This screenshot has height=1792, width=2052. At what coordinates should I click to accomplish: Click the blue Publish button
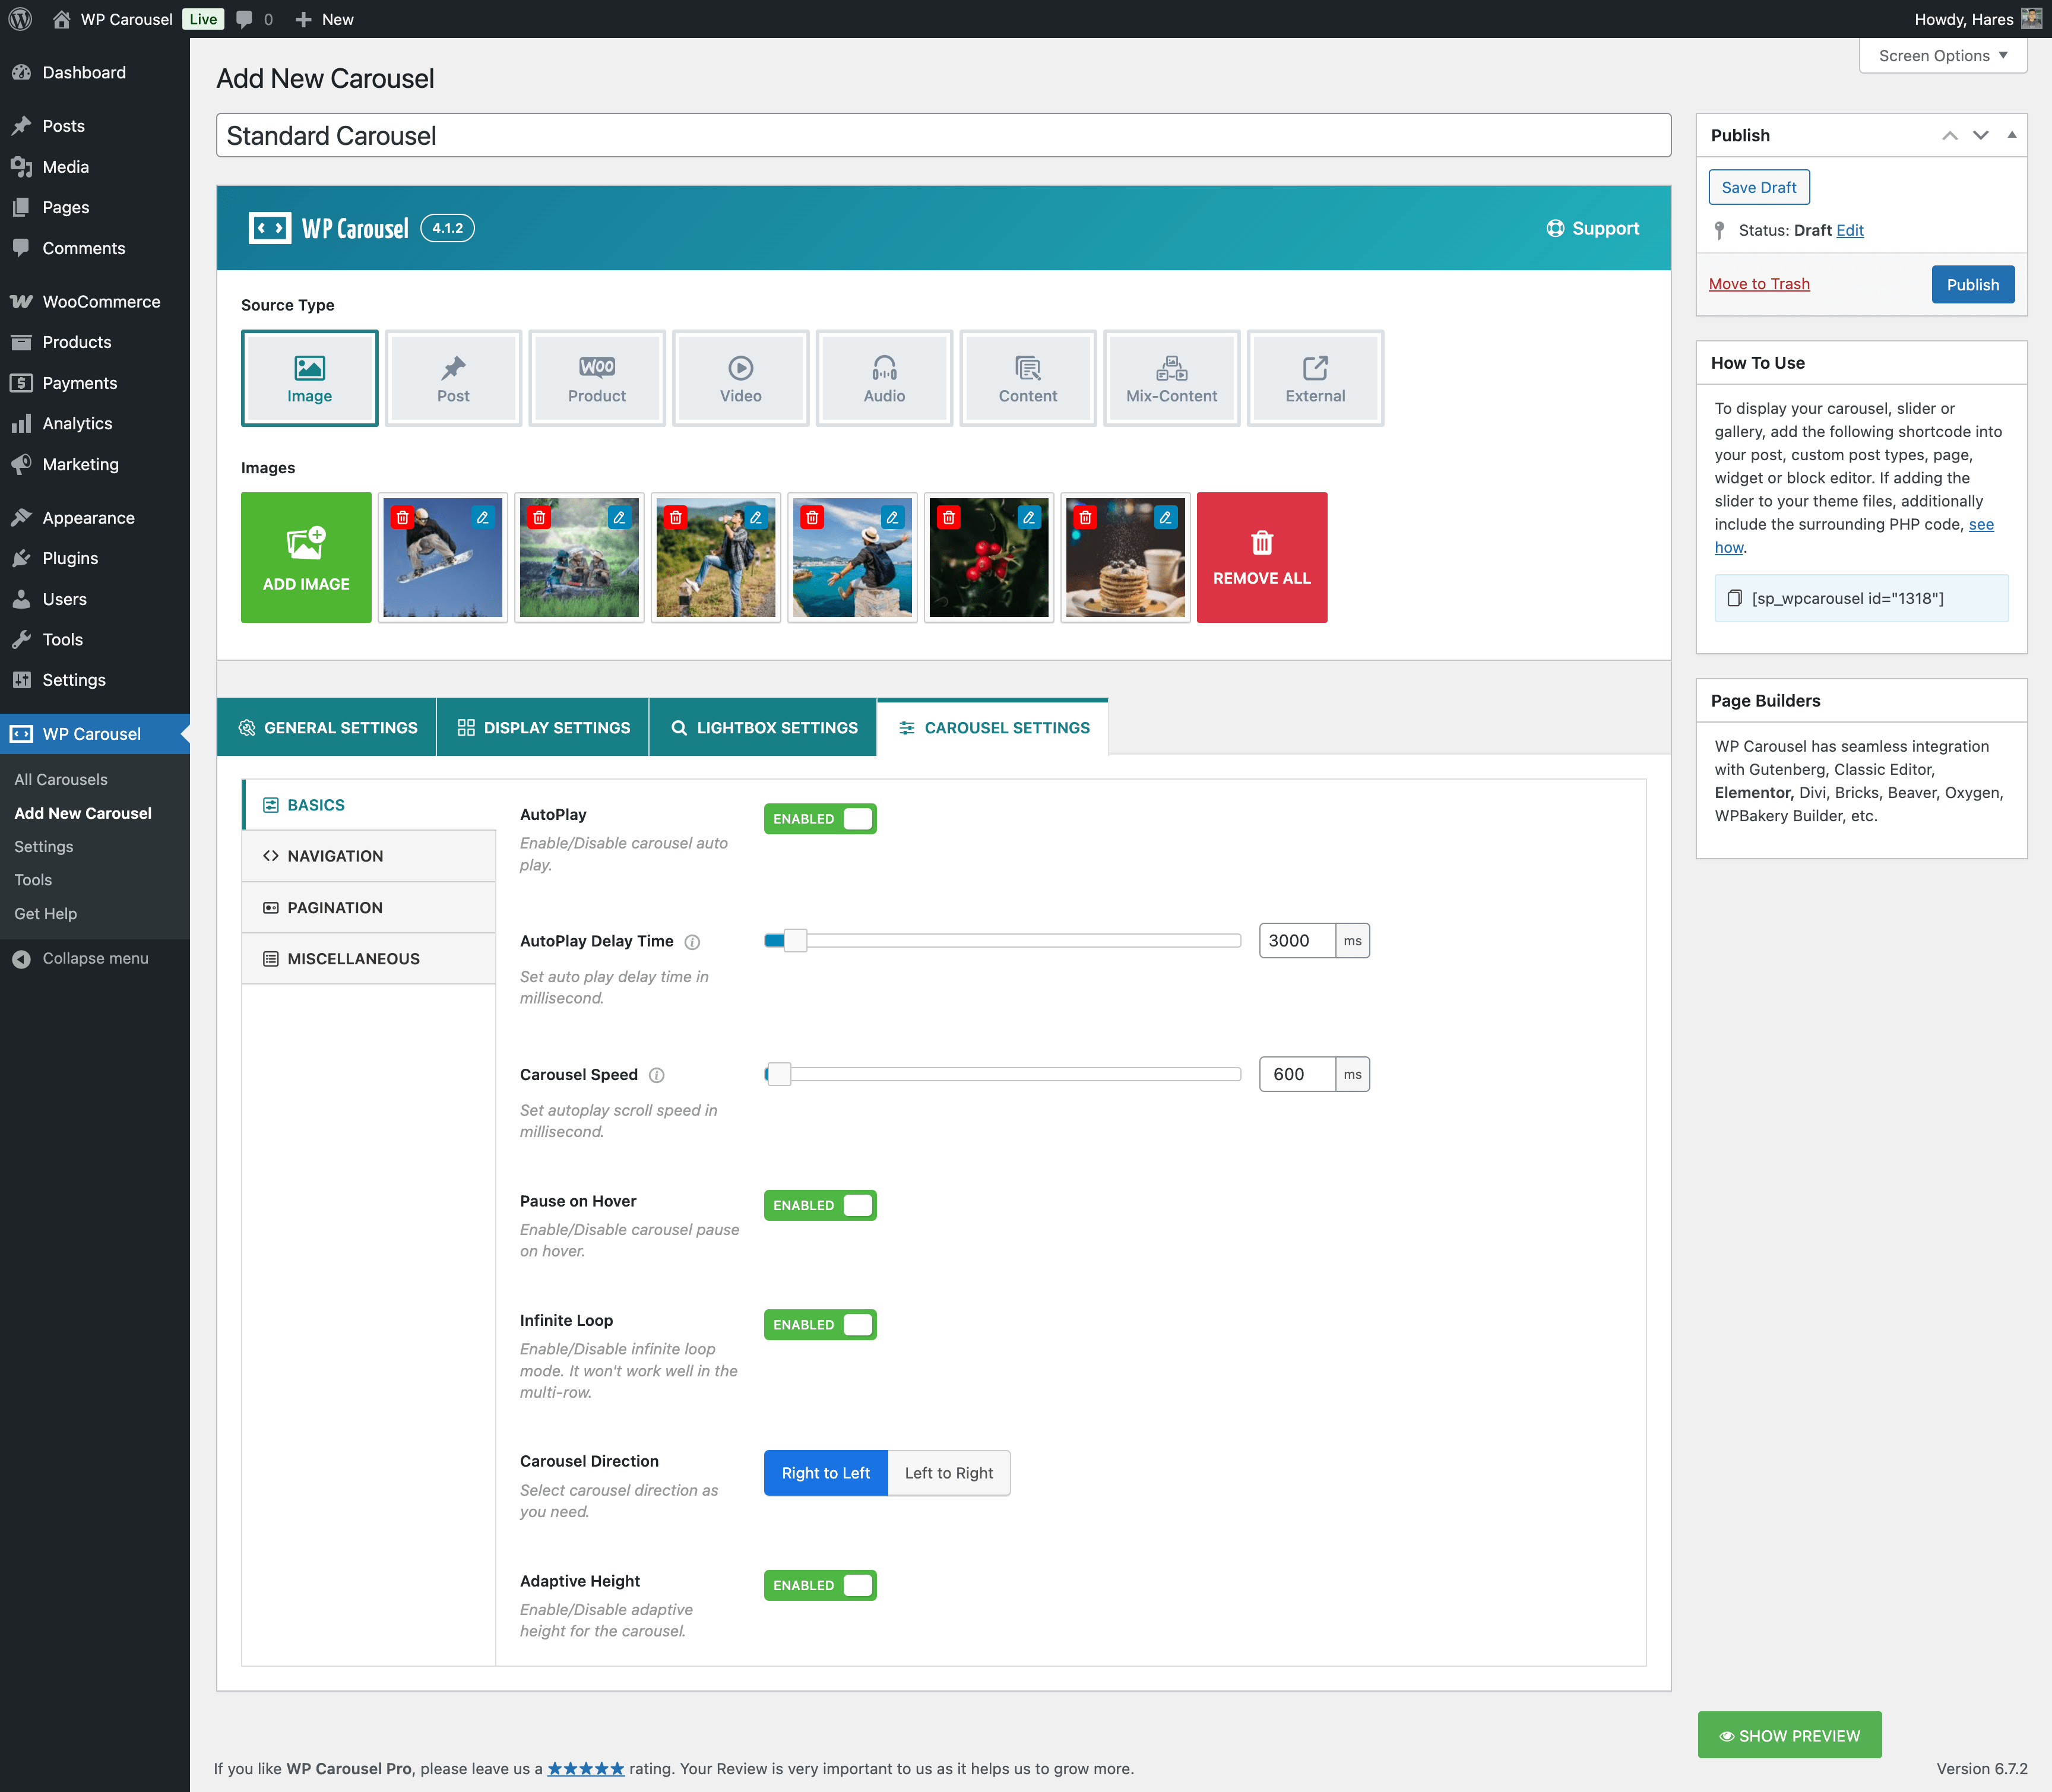[1973, 284]
